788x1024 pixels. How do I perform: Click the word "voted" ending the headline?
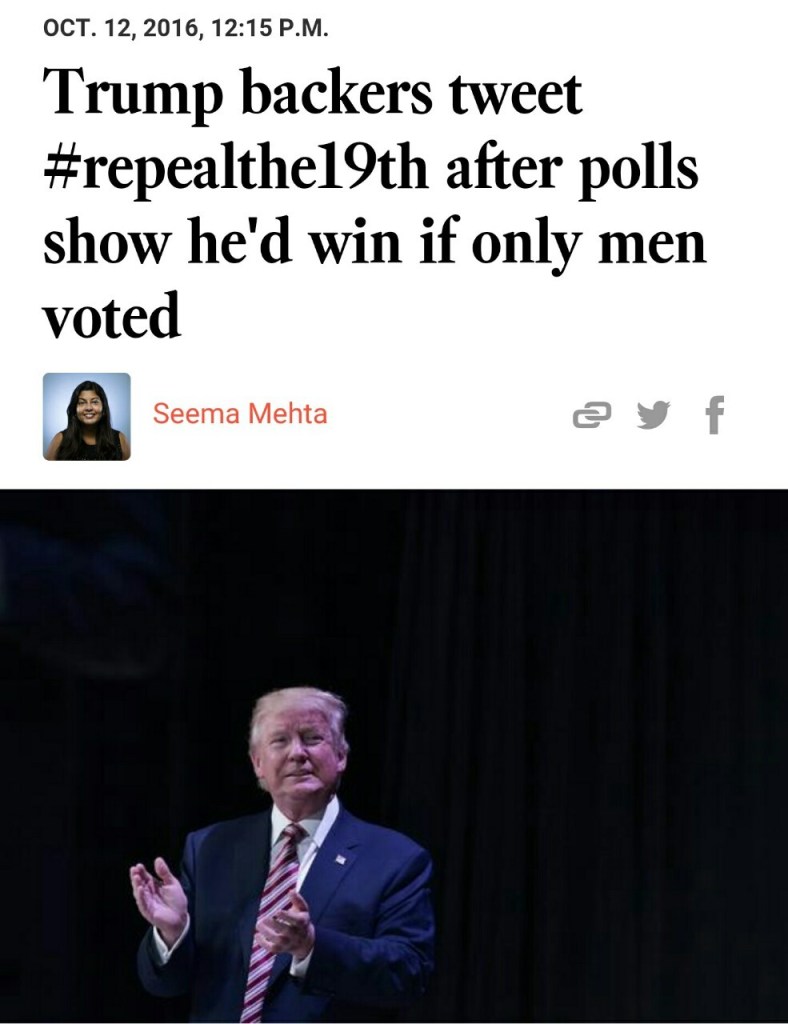tap(112, 315)
